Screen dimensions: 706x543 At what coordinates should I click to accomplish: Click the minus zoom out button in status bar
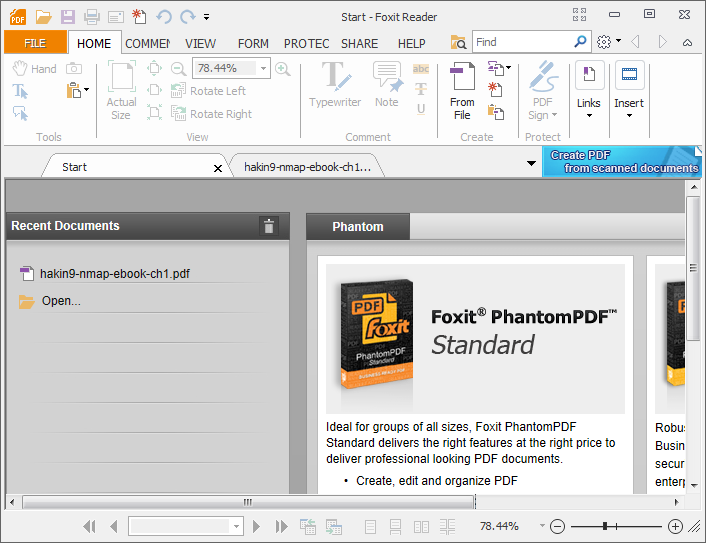click(557, 526)
